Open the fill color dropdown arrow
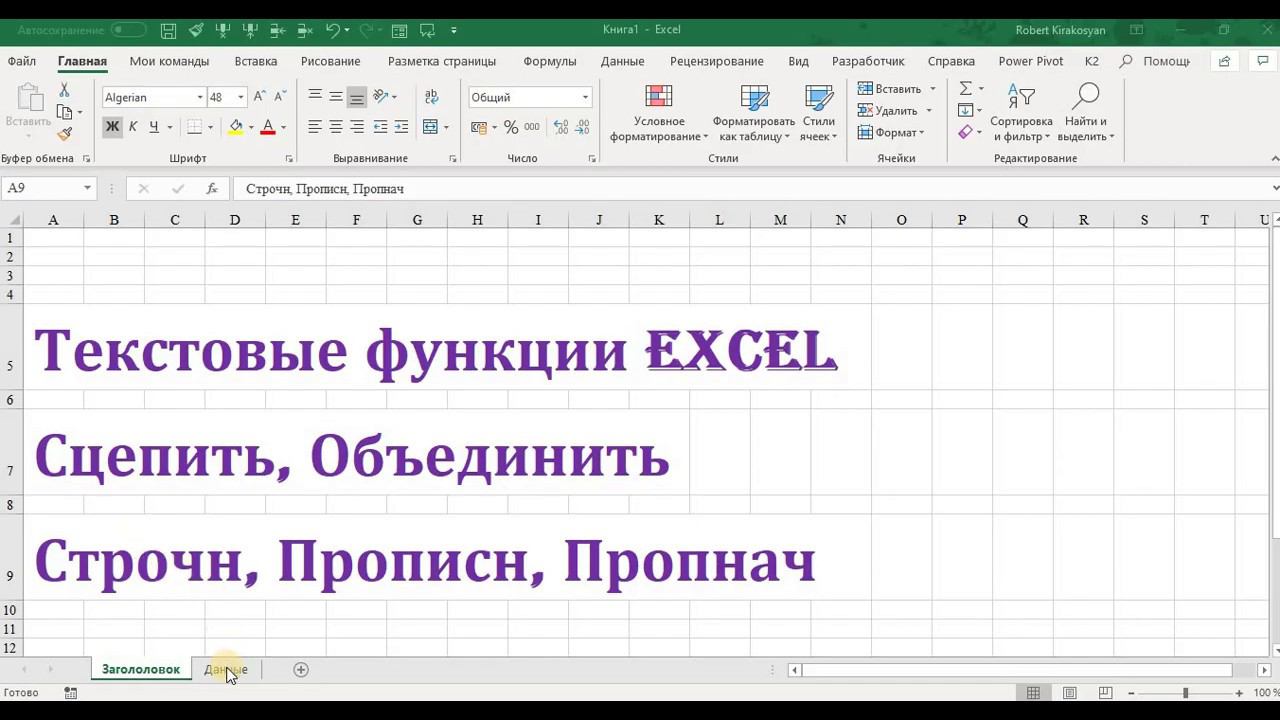The image size is (1280, 720). (251, 127)
